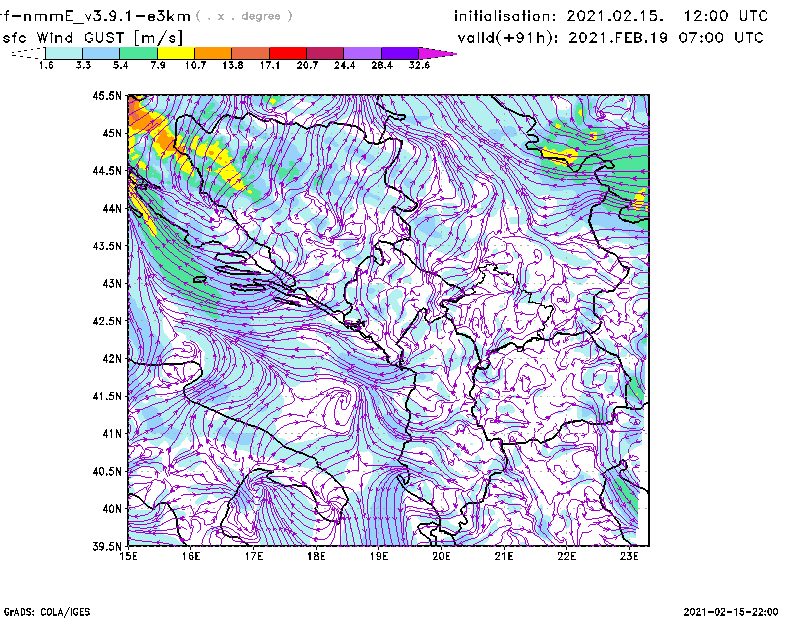The height and width of the screenshot is (618, 800).
Task: Click the initialisation time '12:00 UTC'
Action: click(x=726, y=16)
